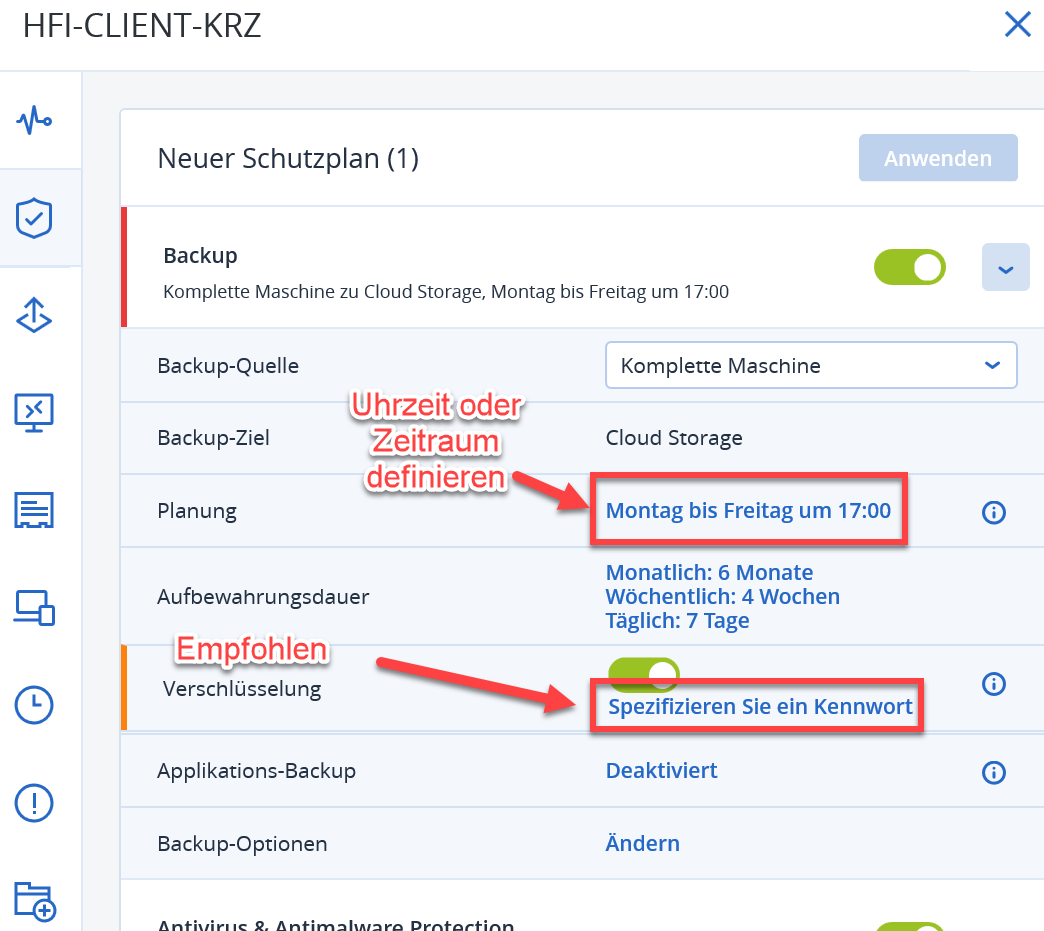The width and height of the screenshot is (1044, 931).
Task: Click the devices monitor sidebar icon
Action: click(x=34, y=607)
